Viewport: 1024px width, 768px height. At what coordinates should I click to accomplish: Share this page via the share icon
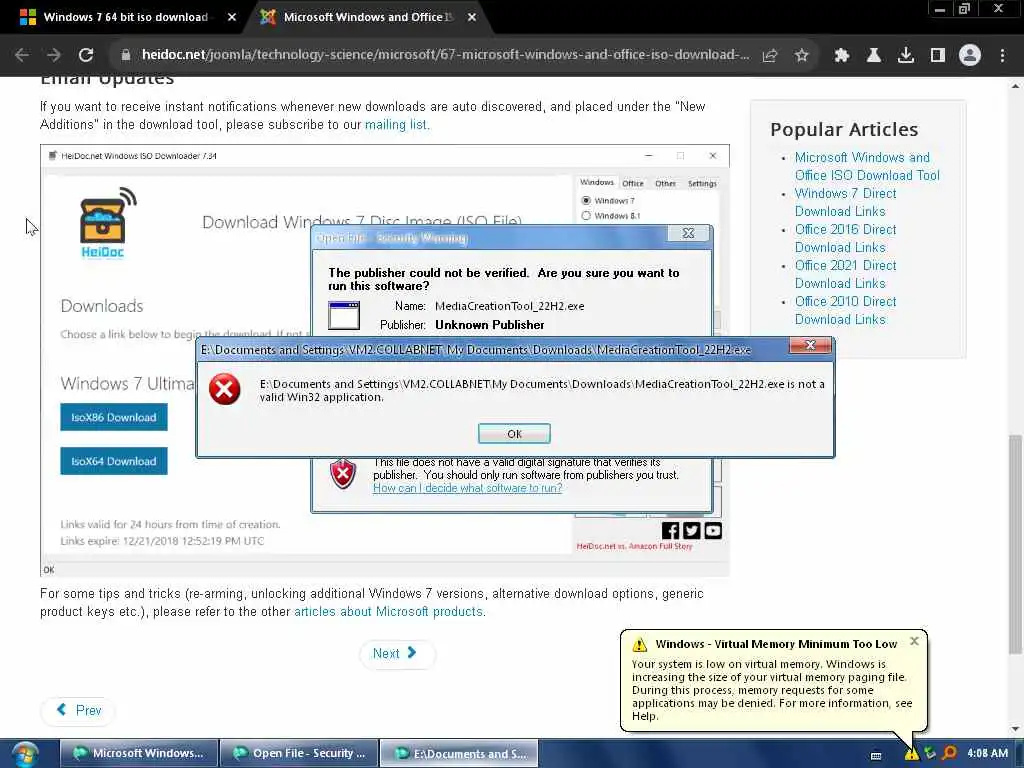pyautogui.click(x=770, y=56)
